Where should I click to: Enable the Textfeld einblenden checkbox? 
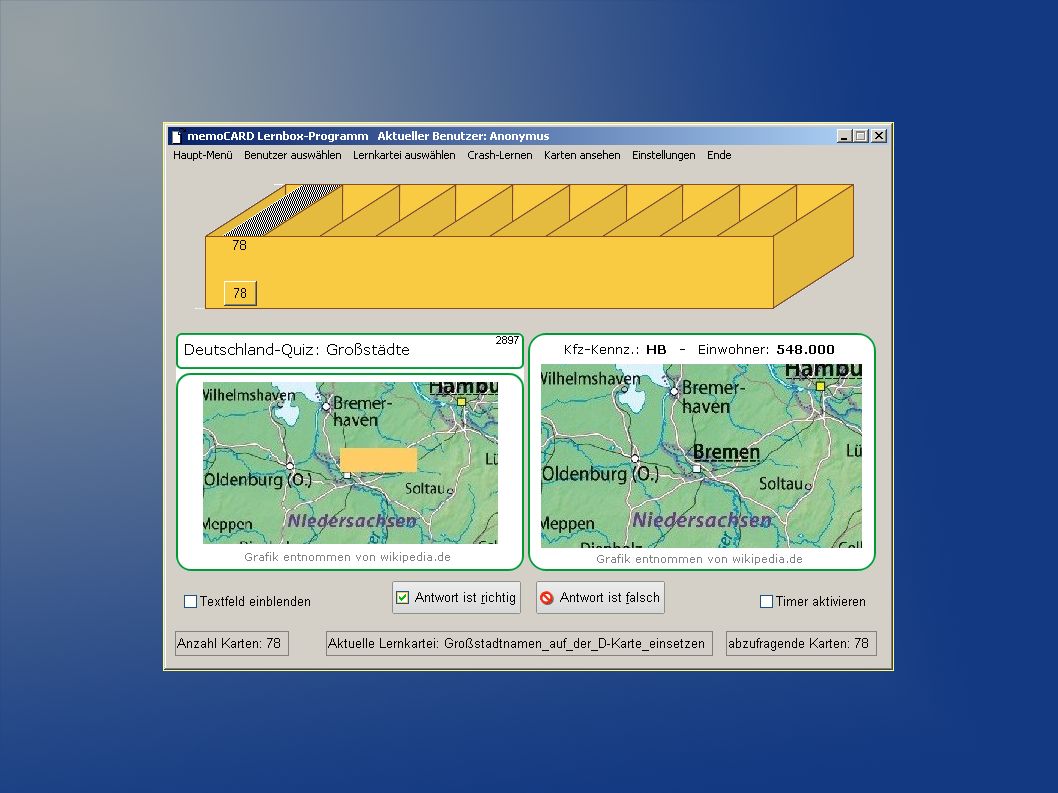coord(191,601)
